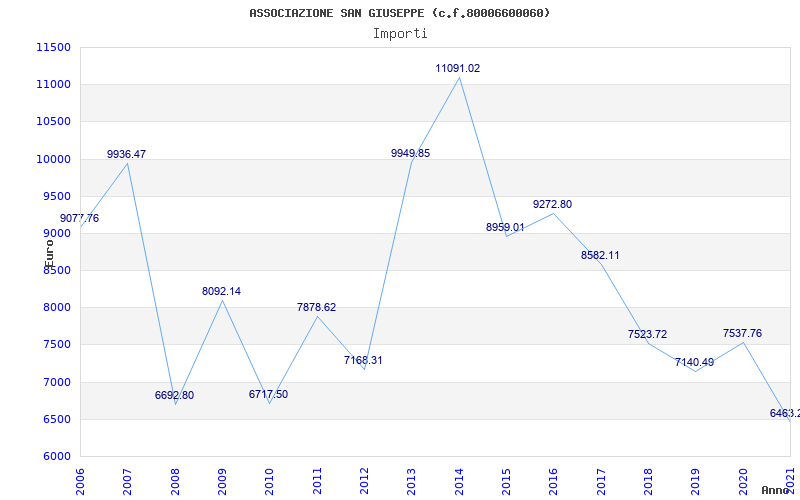Click the y-axis value 10500

point(53,122)
